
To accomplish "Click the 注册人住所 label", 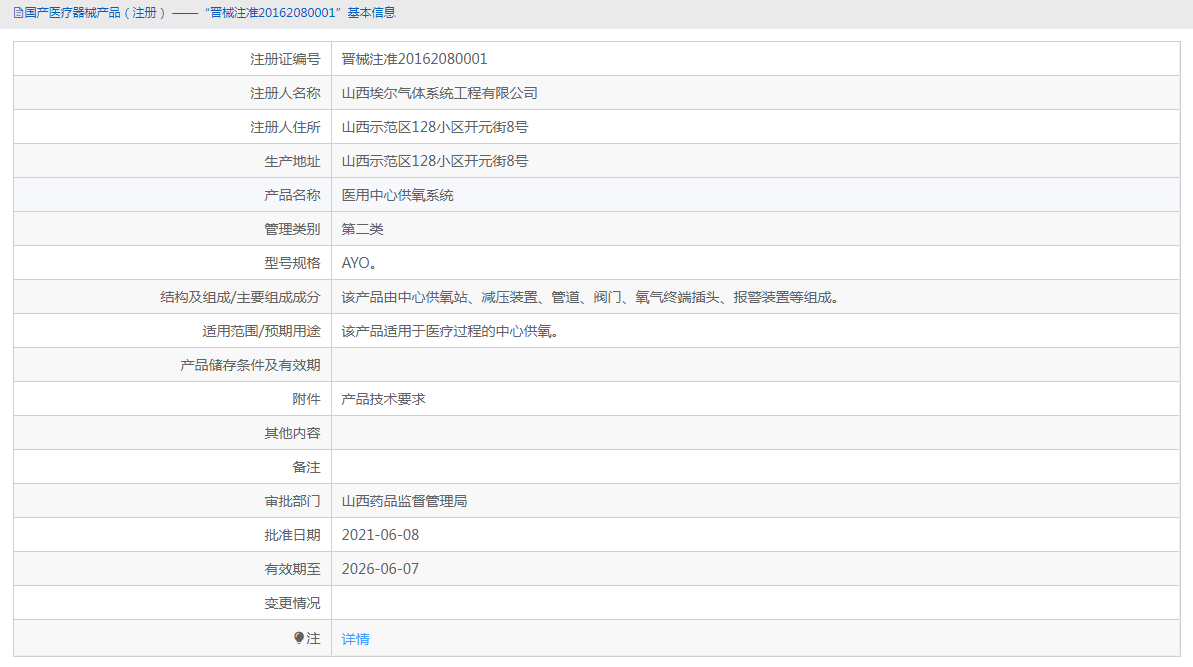I will pyautogui.click(x=285, y=127).
